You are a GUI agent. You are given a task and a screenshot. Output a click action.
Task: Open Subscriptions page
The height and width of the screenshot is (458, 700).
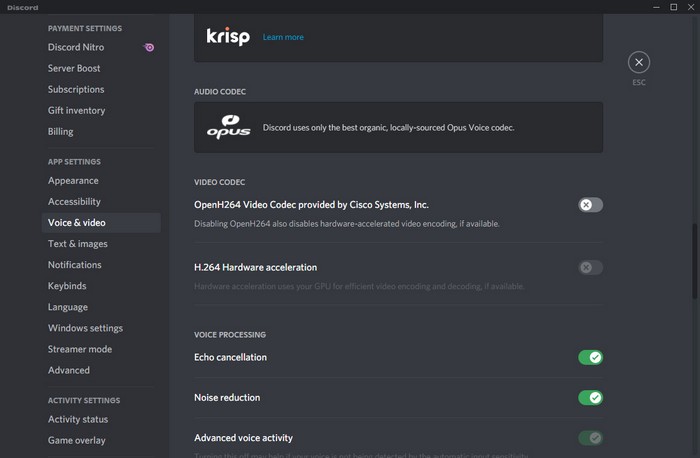click(101, 89)
